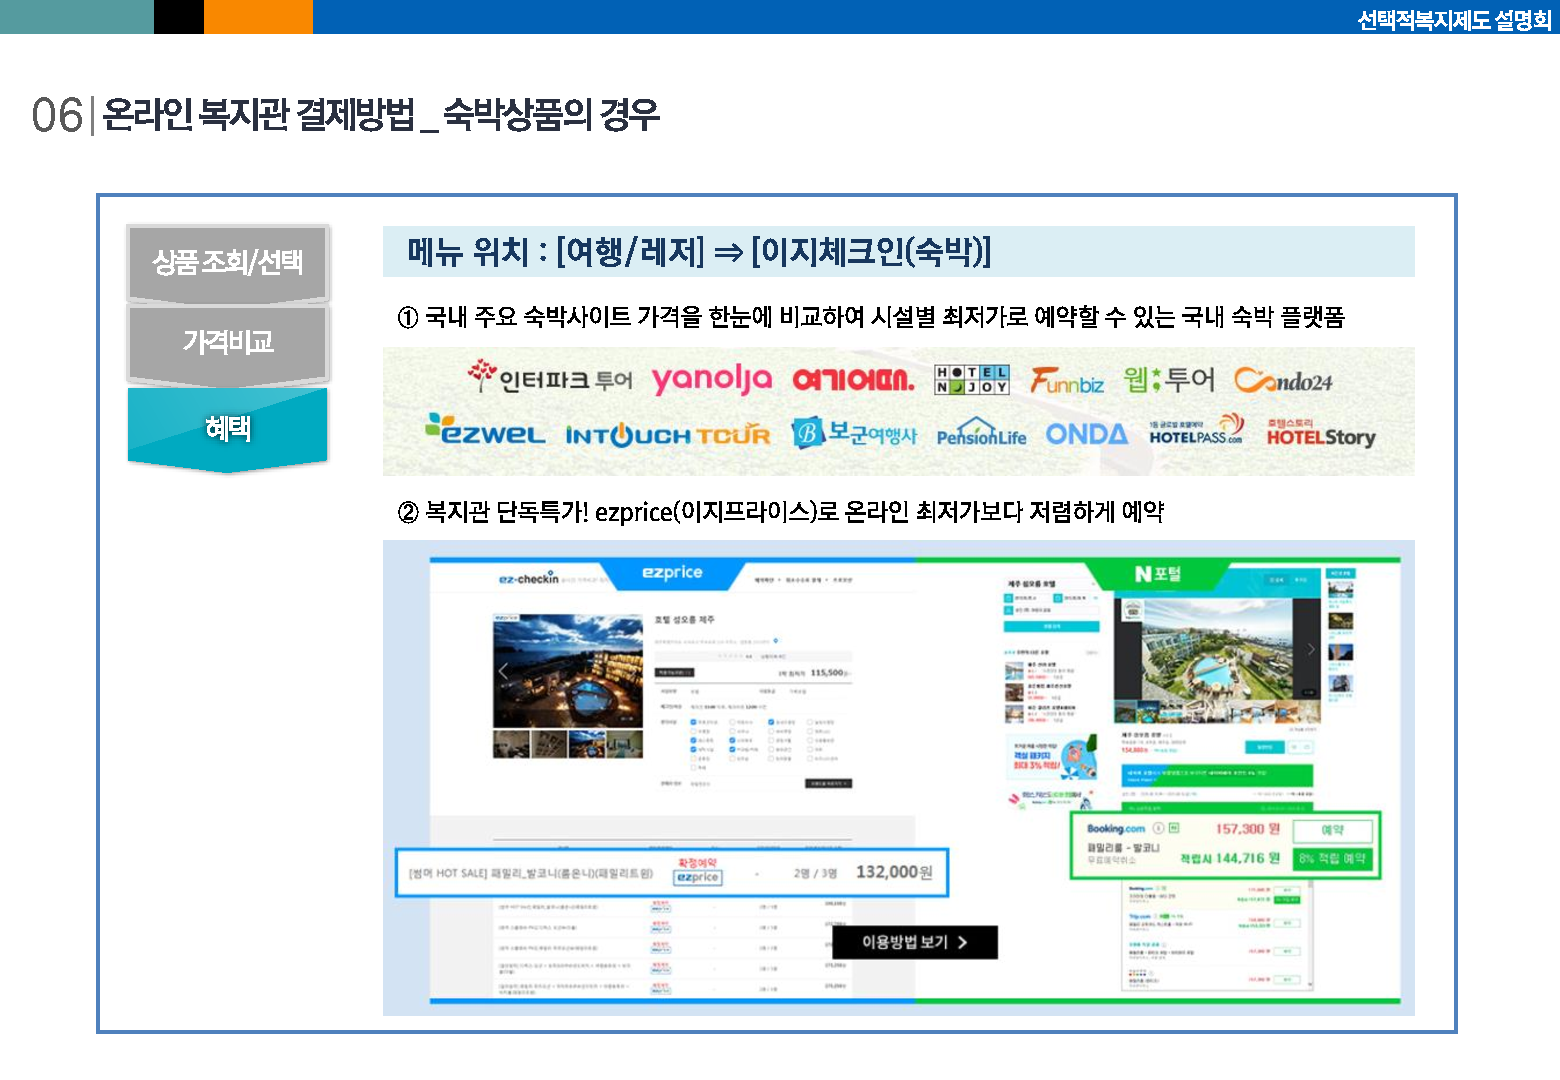Viewport: 1560px width, 1080px height.
Task: Click the sentence starting ② 복지관 단독특가
Action: 780,512
